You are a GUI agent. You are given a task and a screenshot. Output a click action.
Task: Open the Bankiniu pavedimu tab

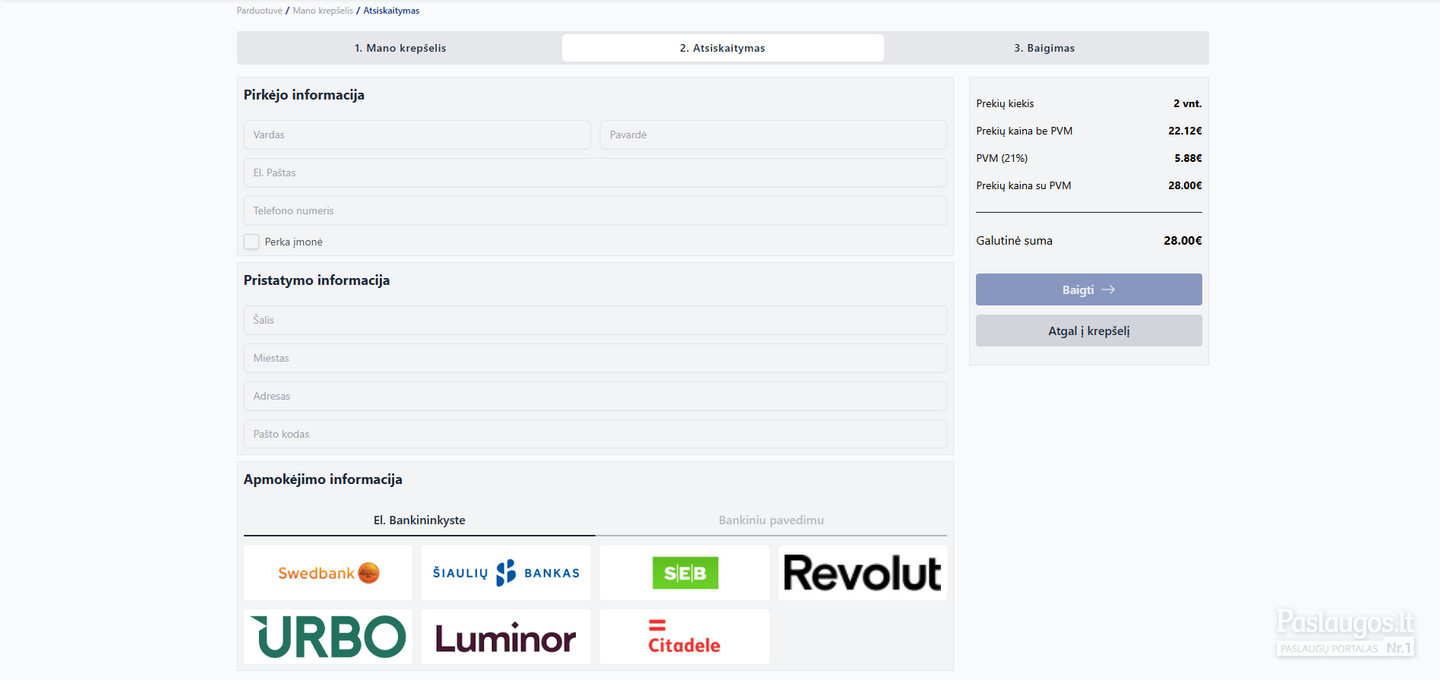click(x=771, y=520)
